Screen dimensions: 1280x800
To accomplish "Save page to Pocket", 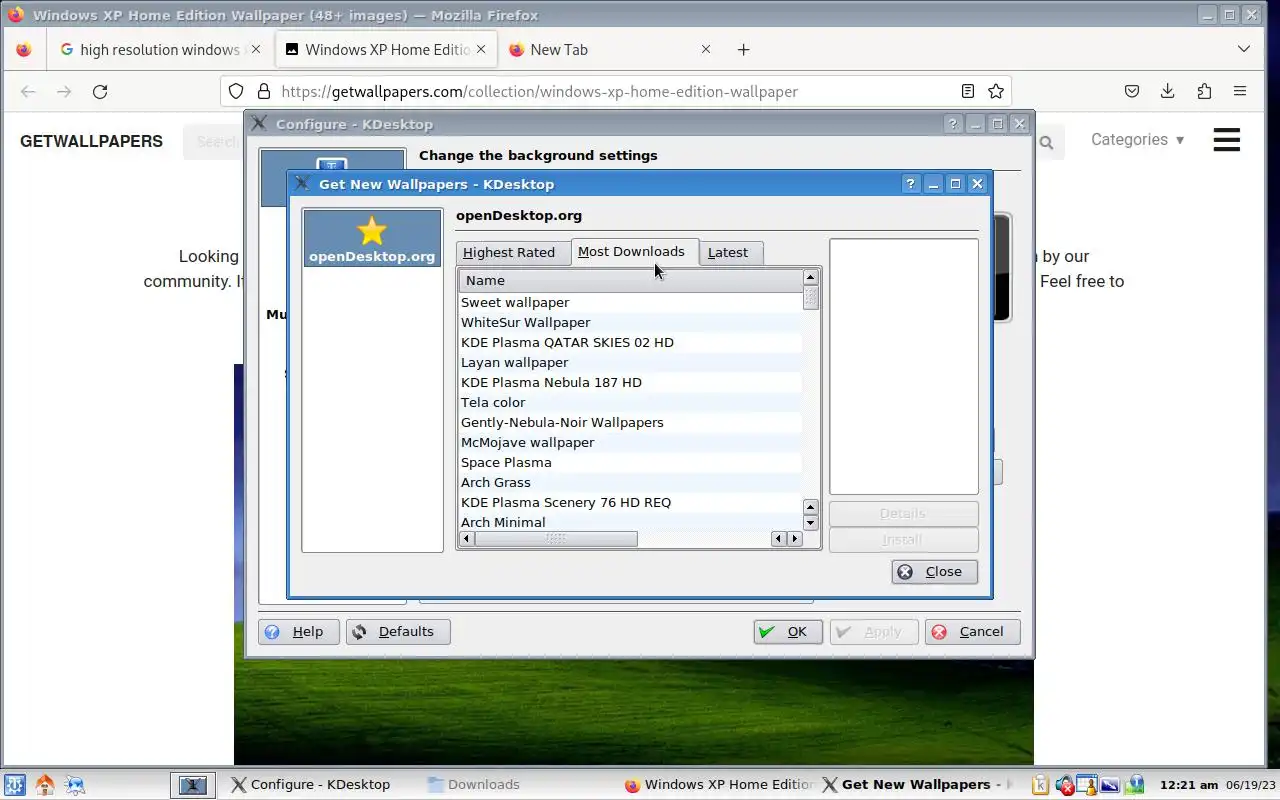I will tap(1132, 91).
